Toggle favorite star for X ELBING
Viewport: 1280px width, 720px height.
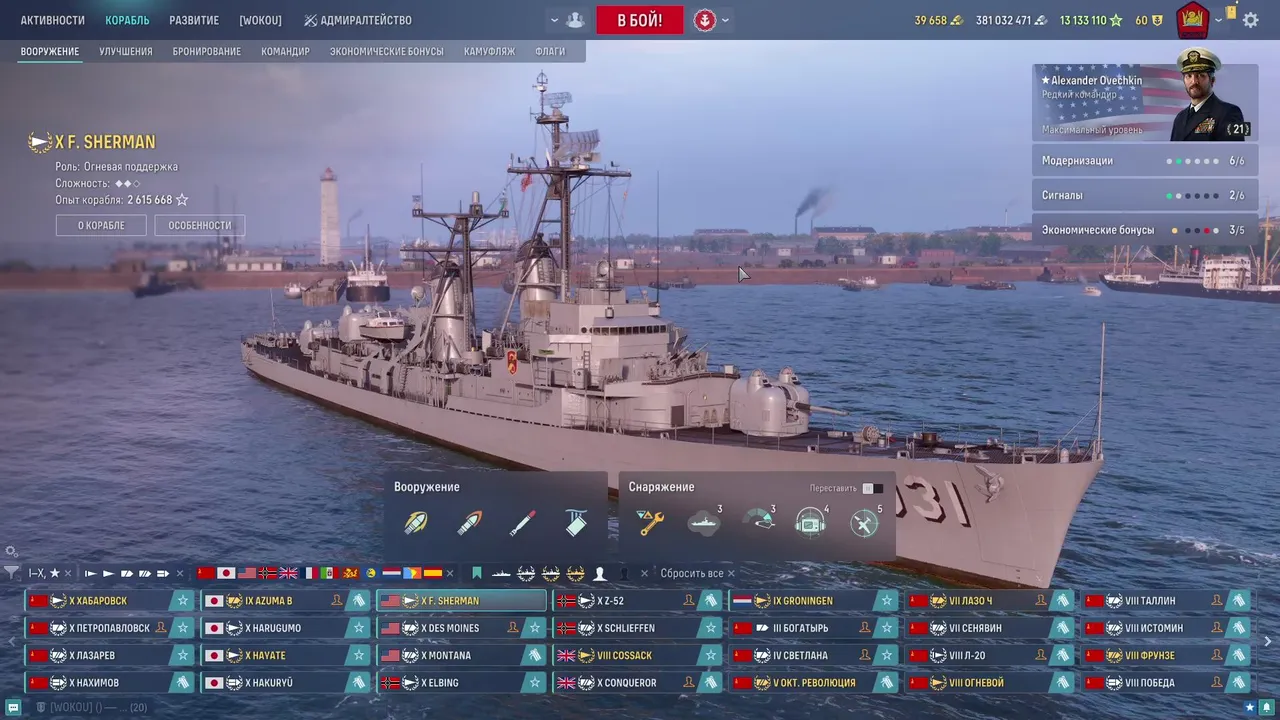tap(534, 683)
